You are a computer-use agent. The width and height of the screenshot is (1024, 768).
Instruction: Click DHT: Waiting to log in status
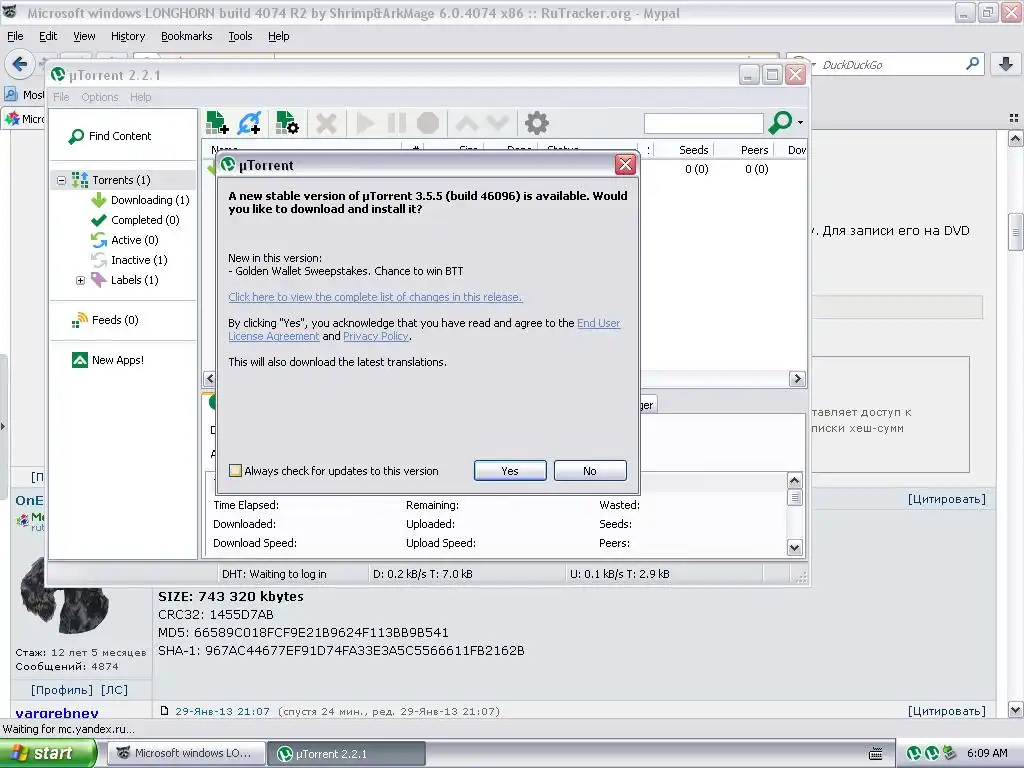[274, 574]
